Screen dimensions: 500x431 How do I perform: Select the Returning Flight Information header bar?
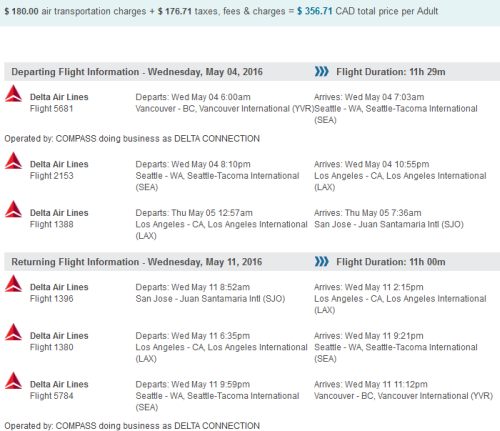[252, 262]
